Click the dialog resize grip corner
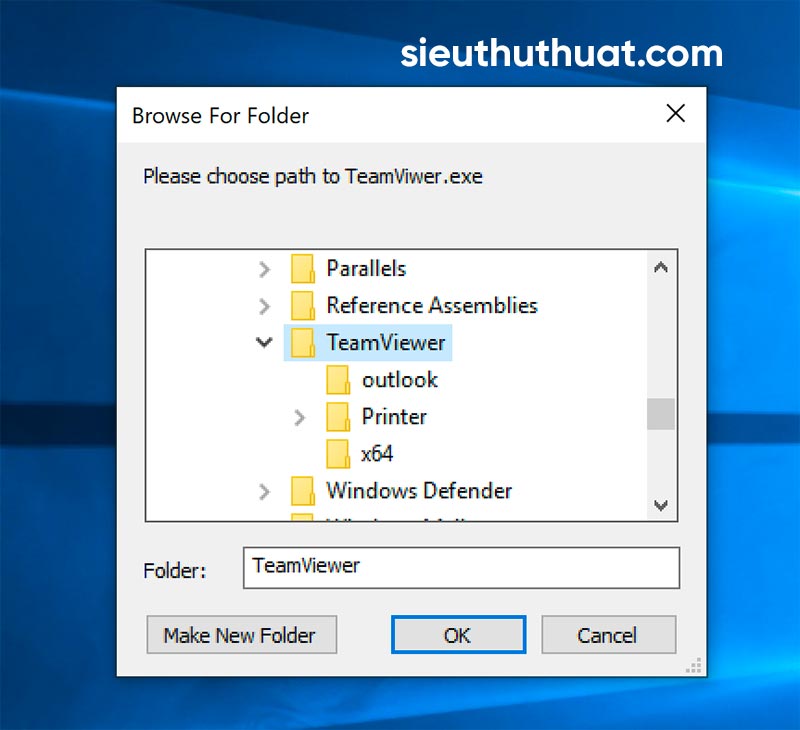This screenshot has height=730, width=800. pyautogui.click(x=694, y=665)
